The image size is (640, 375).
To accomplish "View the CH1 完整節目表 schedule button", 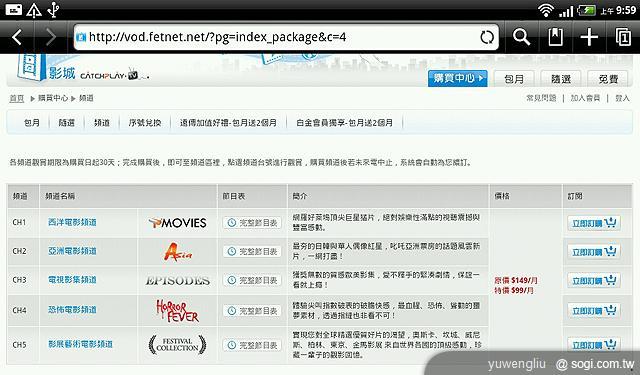I will point(252,223).
